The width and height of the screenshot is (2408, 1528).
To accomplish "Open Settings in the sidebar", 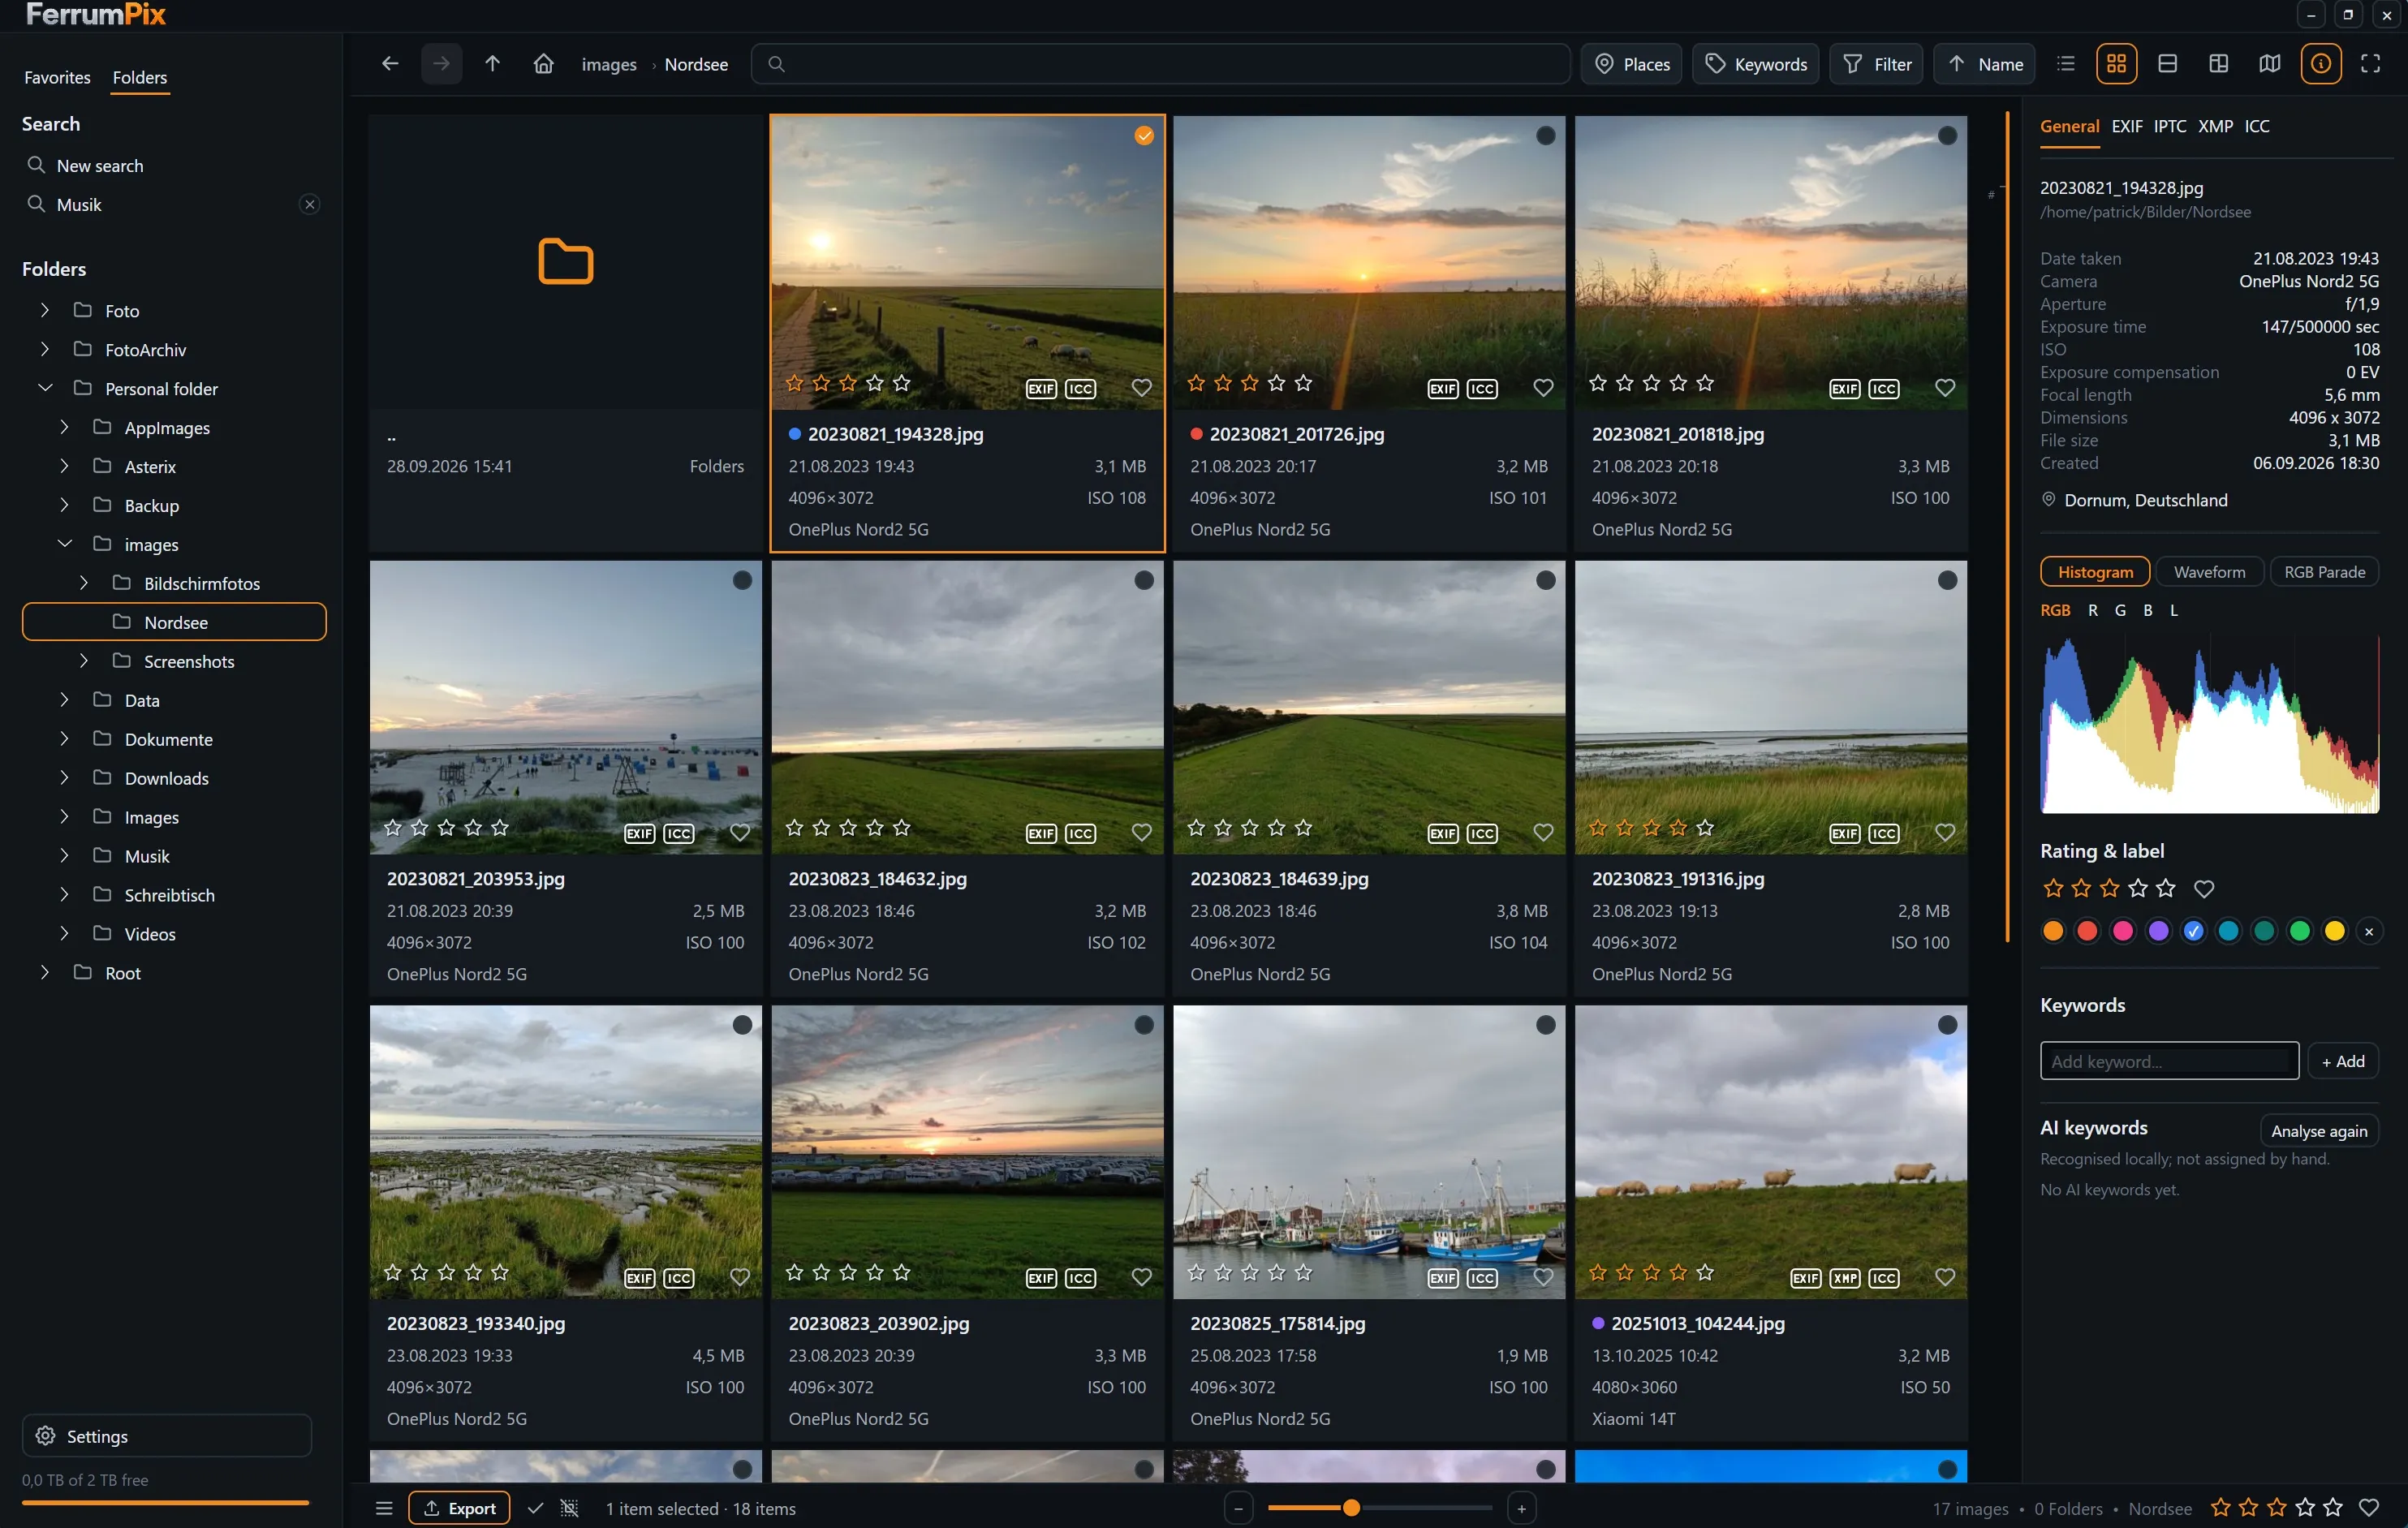I will click(x=167, y=1436).
